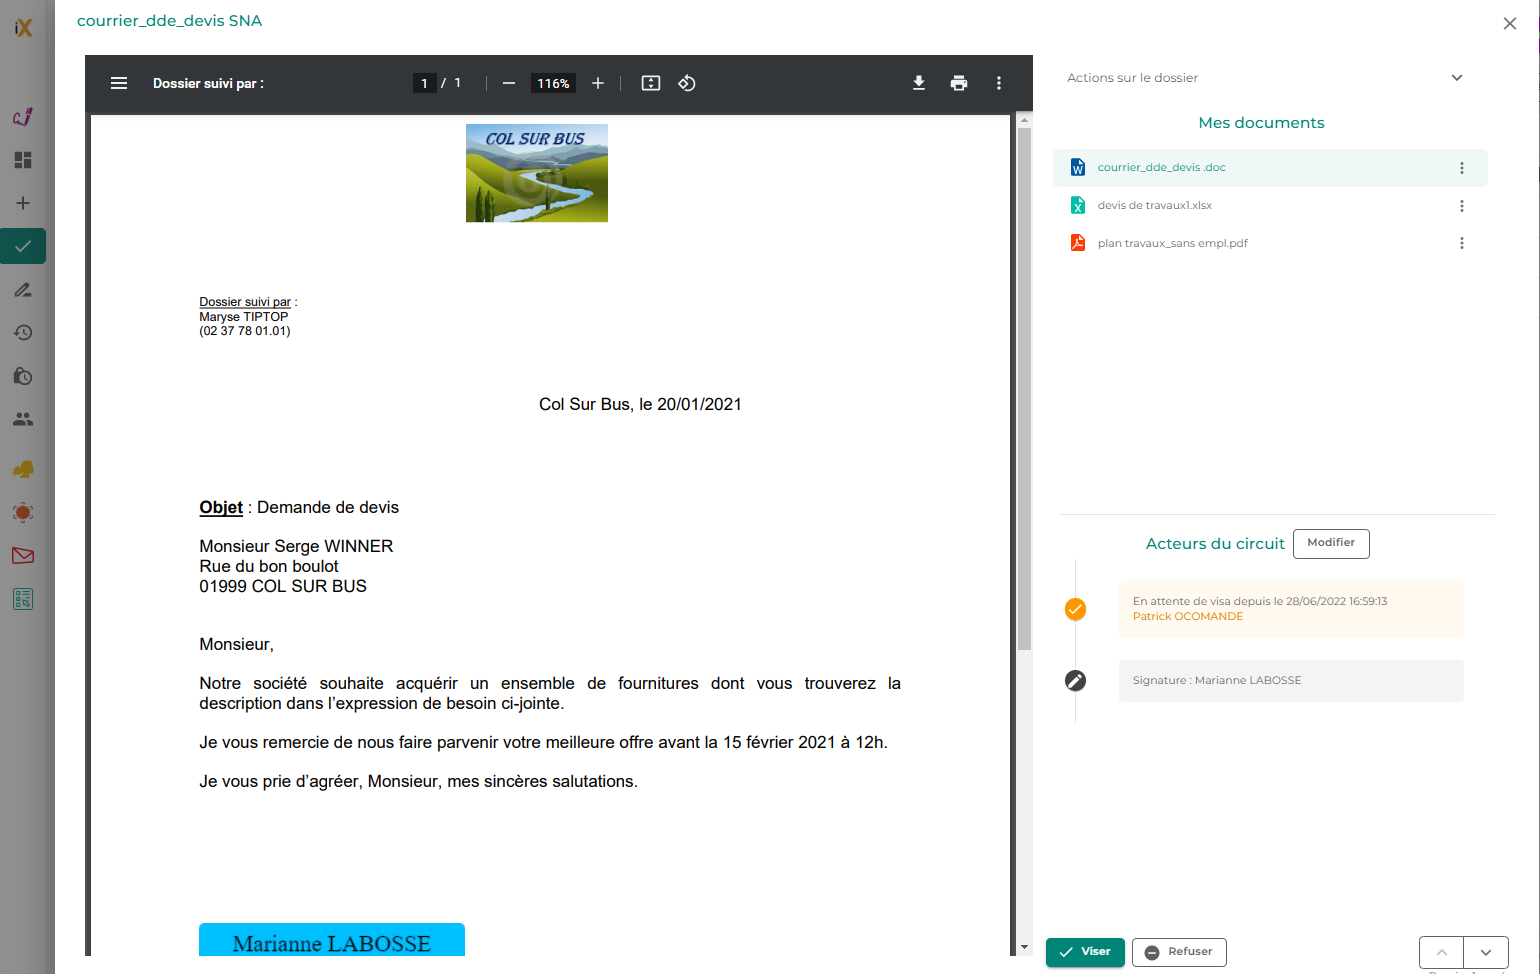Open the folder-clock sidebar icon
The image size is (1540, 974).
click(x=23, y=376)
